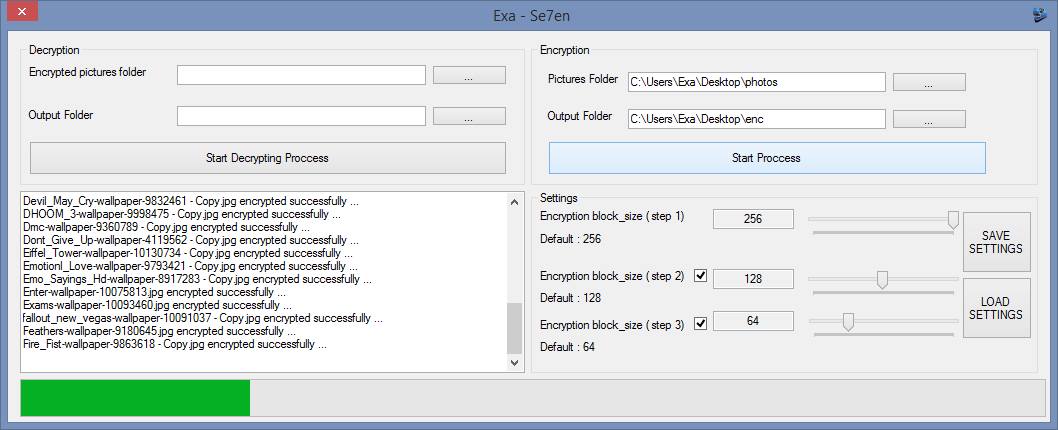
Task: Select the step 1 block size value 256
Action: 753,218
